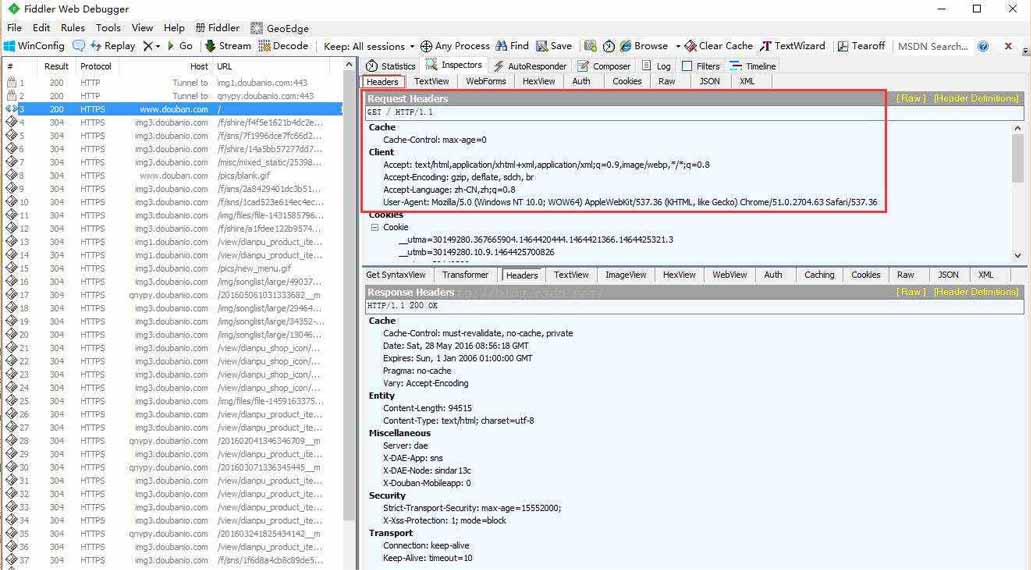Click the User-Agent header line
The height and width of the screenshot is (570, 1031).
click(x=630, y=202)
